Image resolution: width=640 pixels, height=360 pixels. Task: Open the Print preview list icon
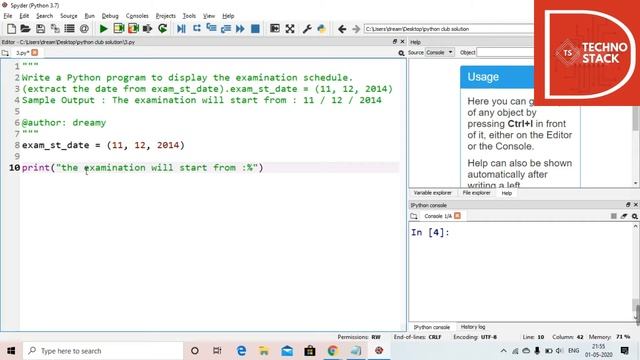click(69, 29)
